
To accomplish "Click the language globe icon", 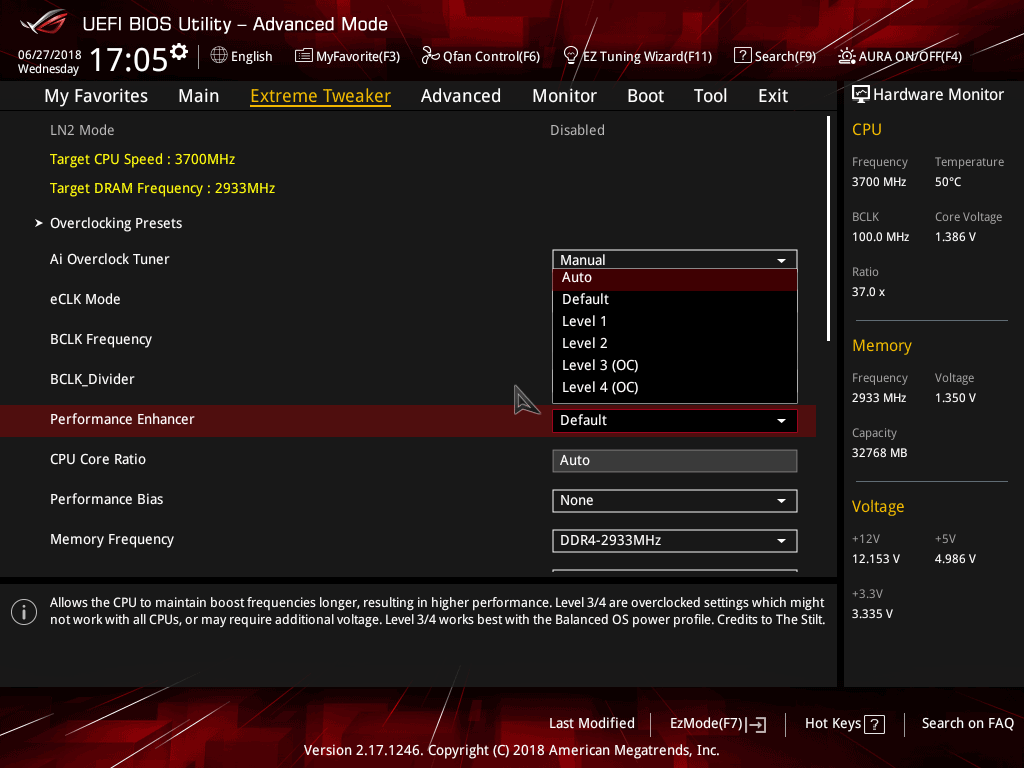I will click(x=219, y=56).
